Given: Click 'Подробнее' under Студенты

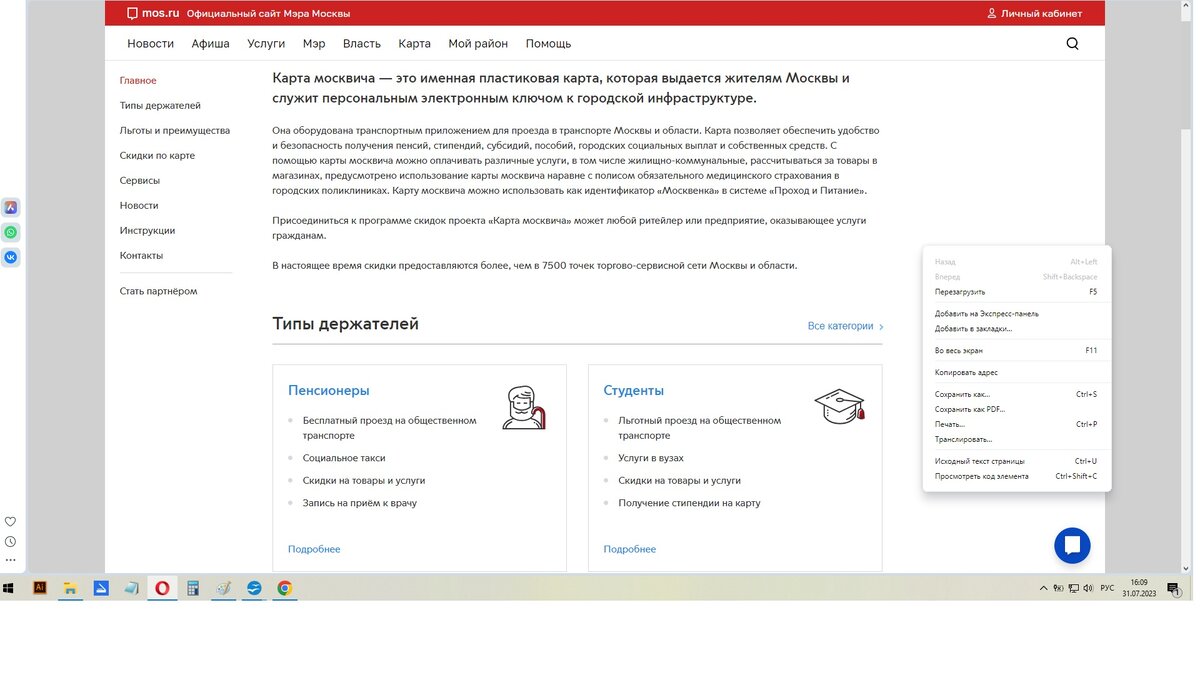Looking at the screenshot, I should click(x=629, y=549).
